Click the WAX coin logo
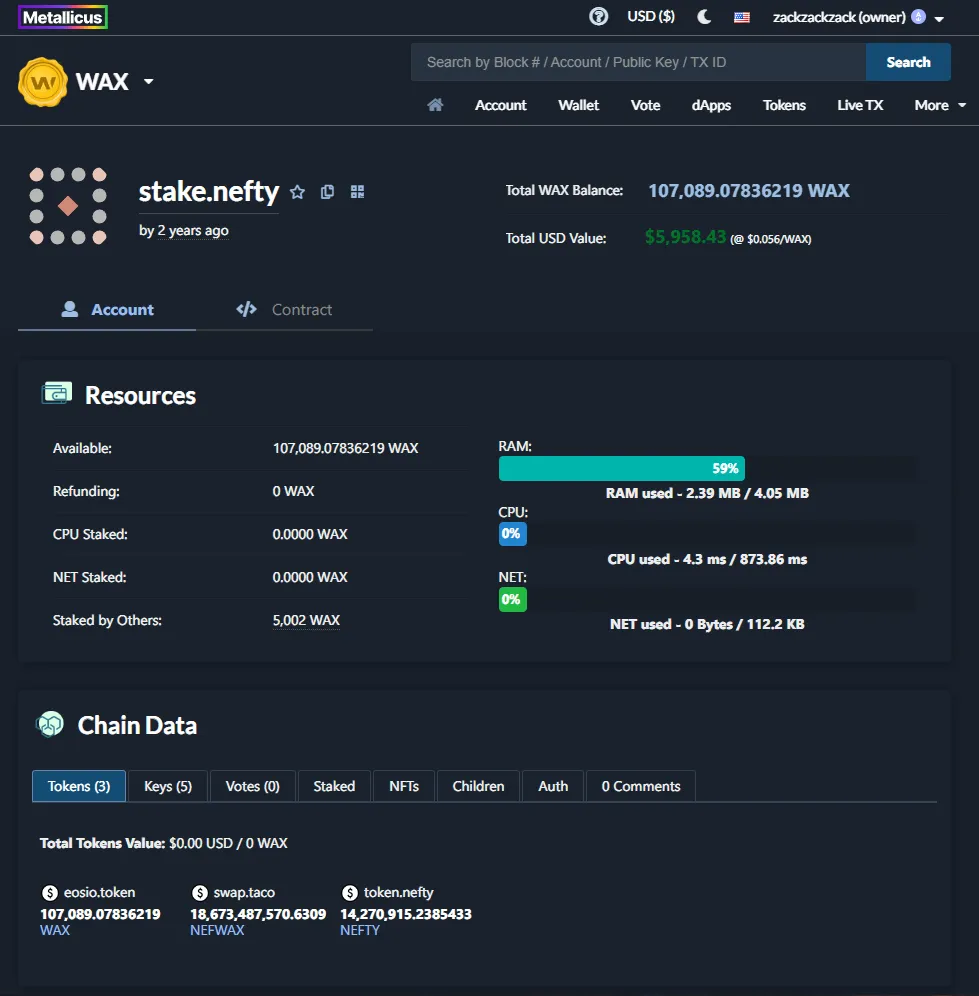 [x=43, y=82]
